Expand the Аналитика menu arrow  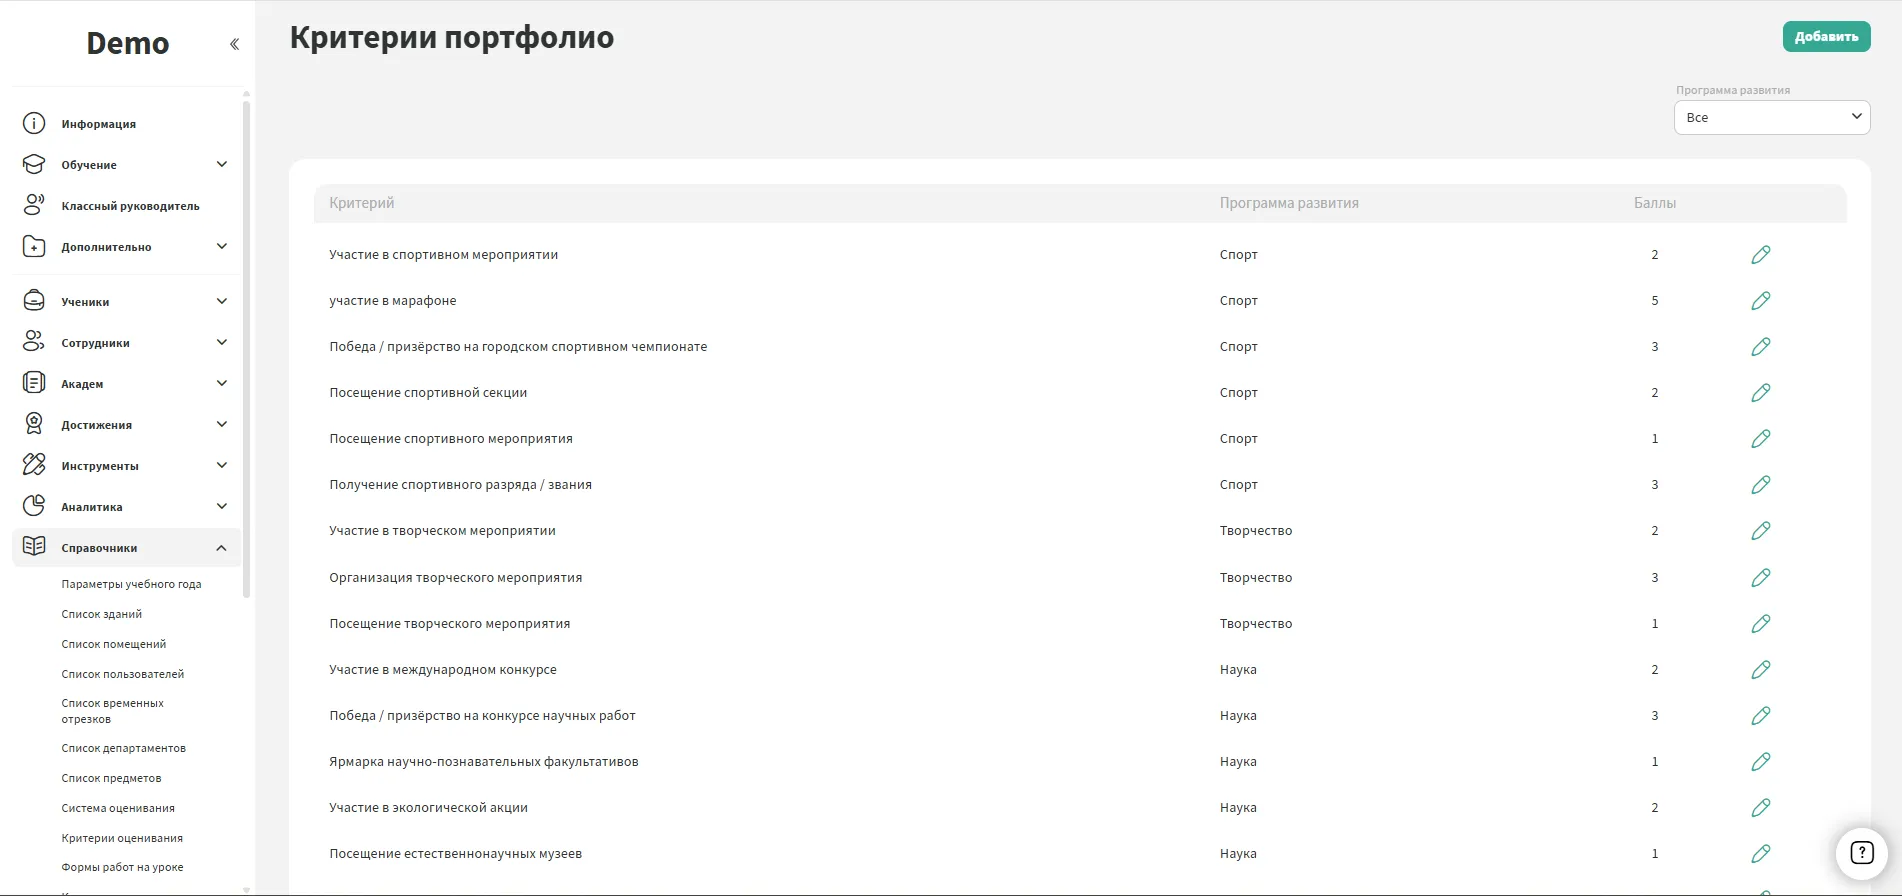click(x=222, y=507)
